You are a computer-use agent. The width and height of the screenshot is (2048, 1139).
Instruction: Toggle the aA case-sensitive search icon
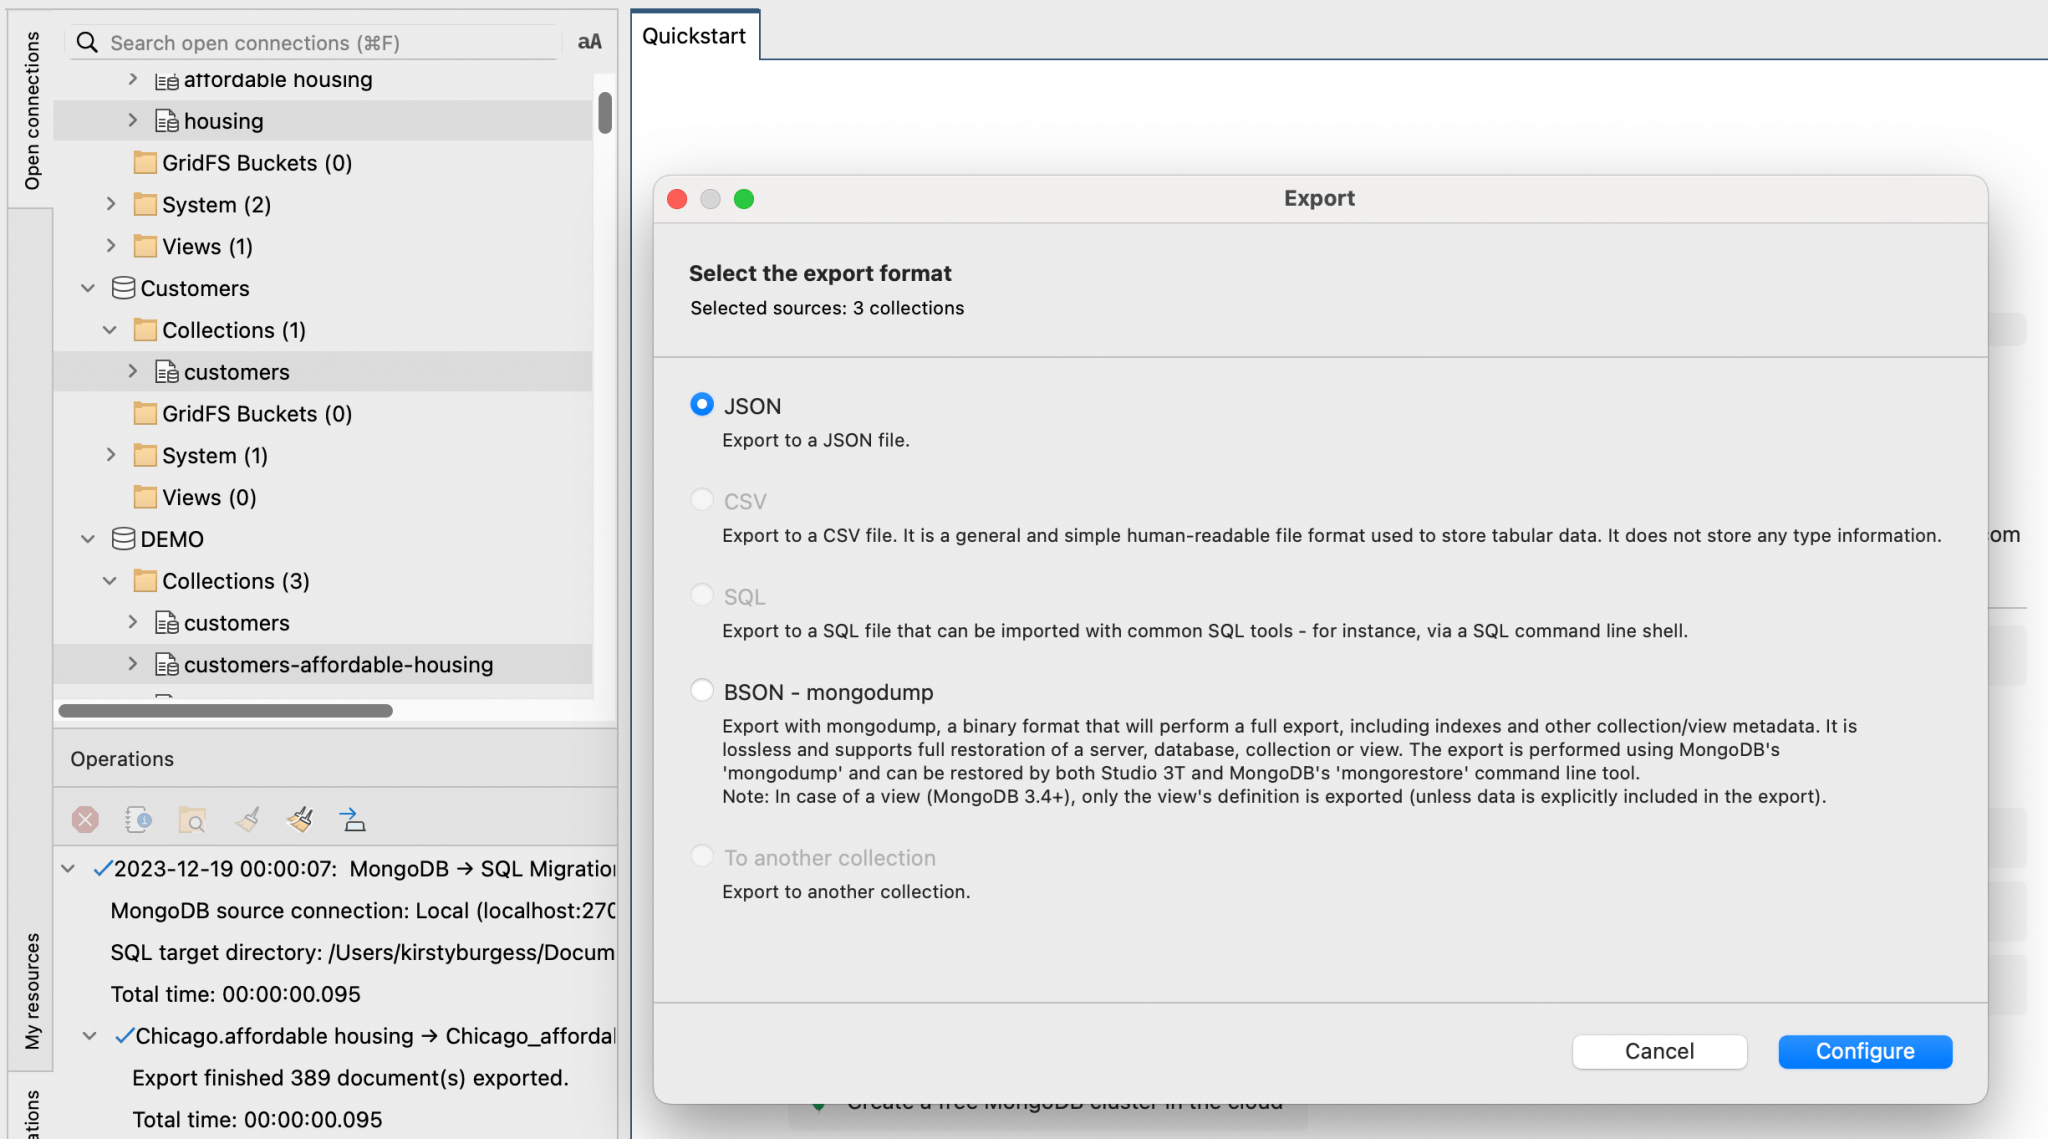589,42
